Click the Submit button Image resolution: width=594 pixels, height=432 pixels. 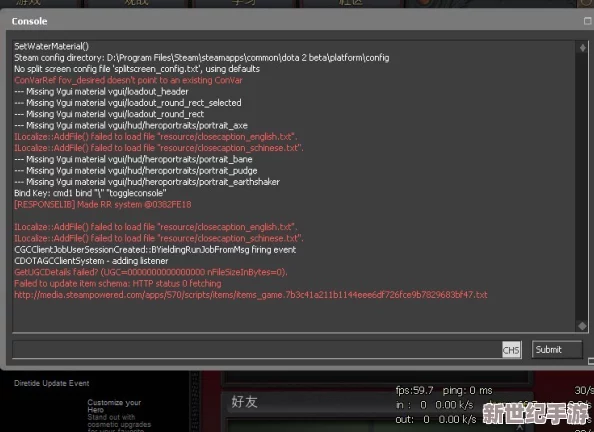557,349
